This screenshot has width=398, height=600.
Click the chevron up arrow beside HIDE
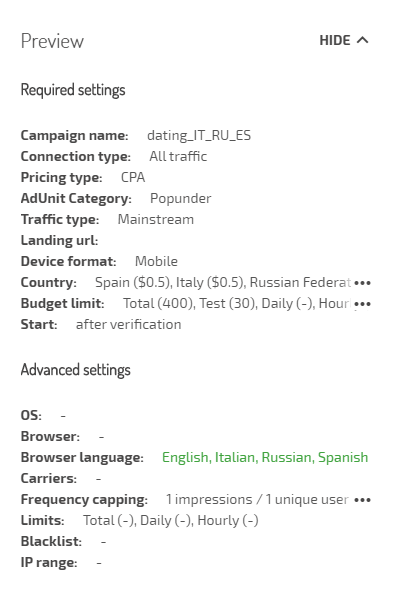pos(362,40)
